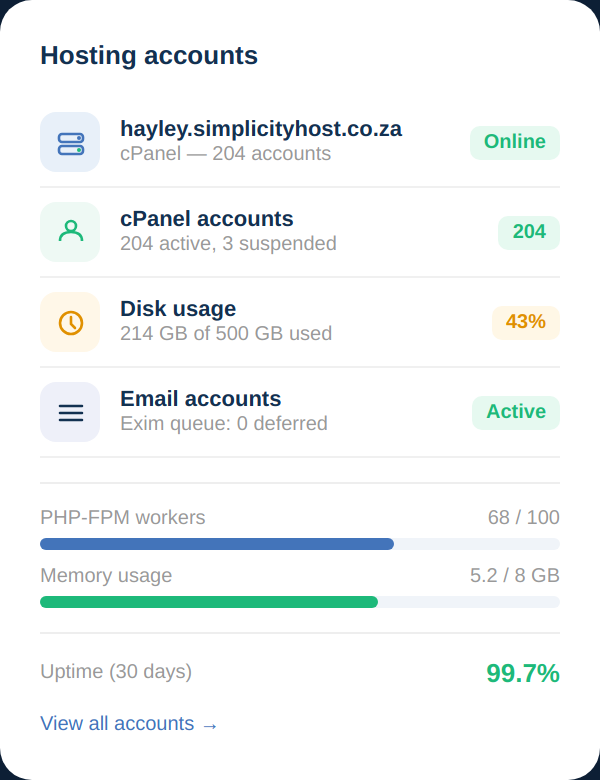The width and height of the screenshot is (600, 780).
Task: Click the user icon for cPanel accounts
Action: [70, 232]
